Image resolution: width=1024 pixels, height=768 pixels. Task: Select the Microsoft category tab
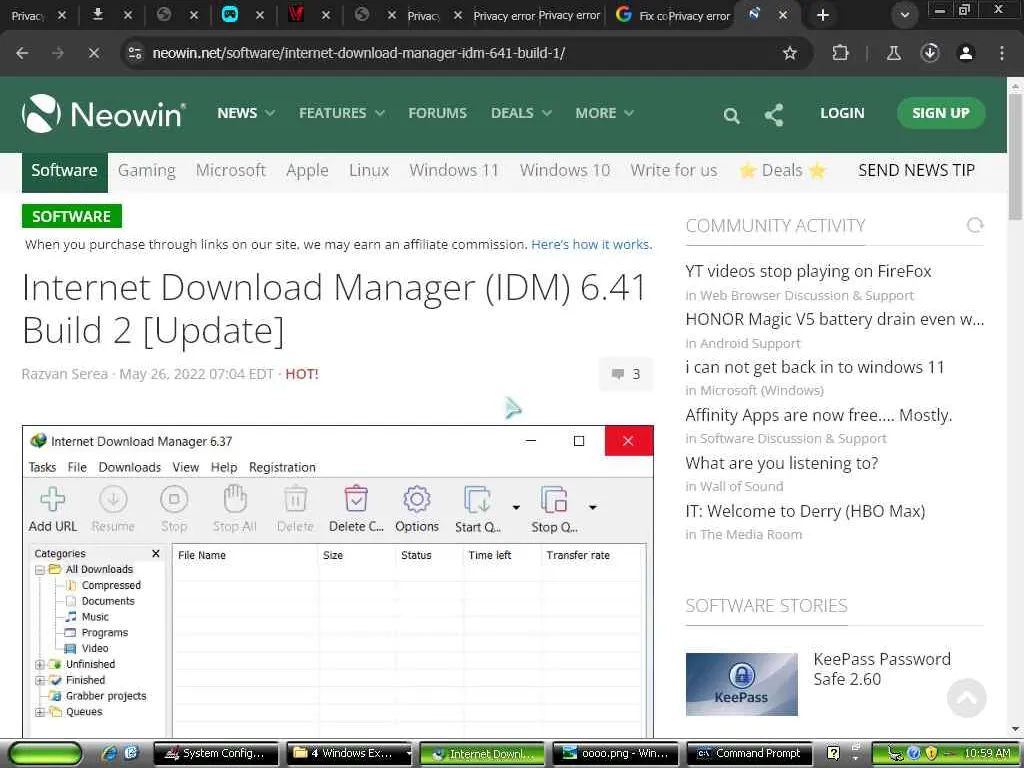tap(231, 170)
